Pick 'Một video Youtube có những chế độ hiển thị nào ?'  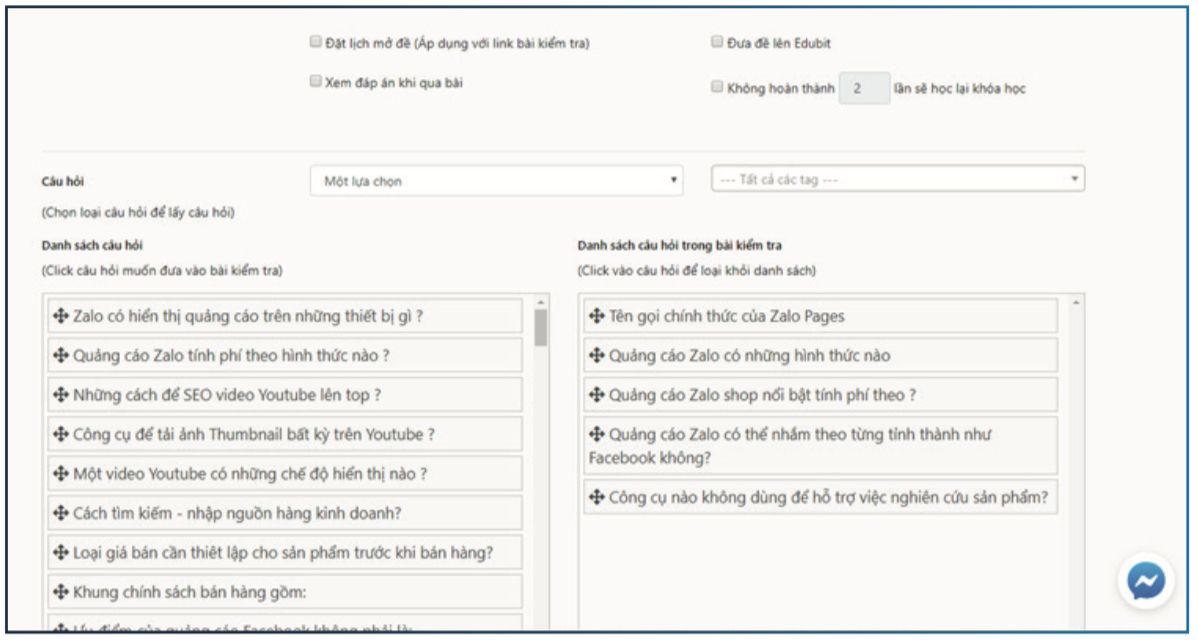pyautogui.click(x=285, y=474)
